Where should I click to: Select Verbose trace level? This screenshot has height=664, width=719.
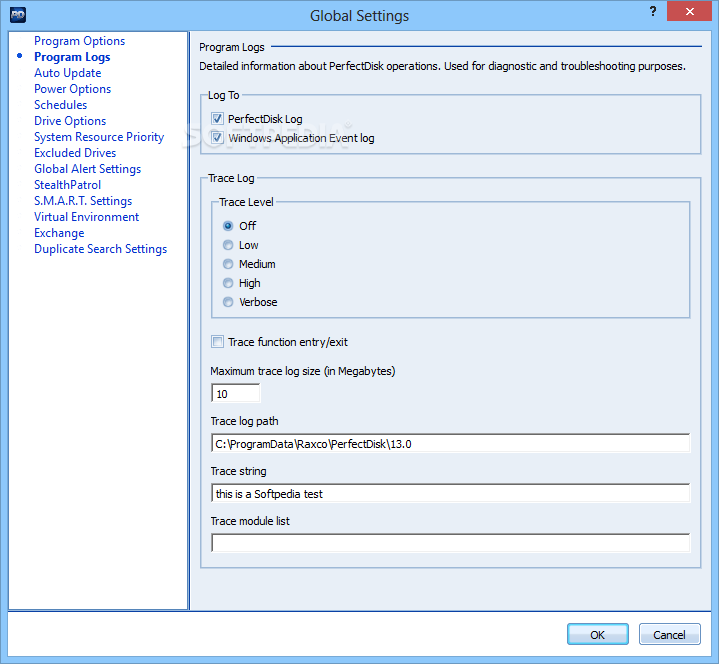(x=228, y=302)
